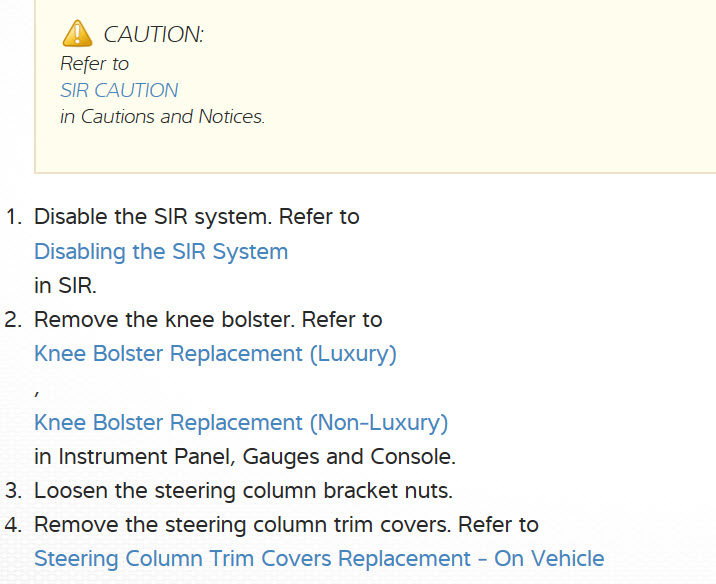Click the 'in Cautions and Notices.' text

162,116
